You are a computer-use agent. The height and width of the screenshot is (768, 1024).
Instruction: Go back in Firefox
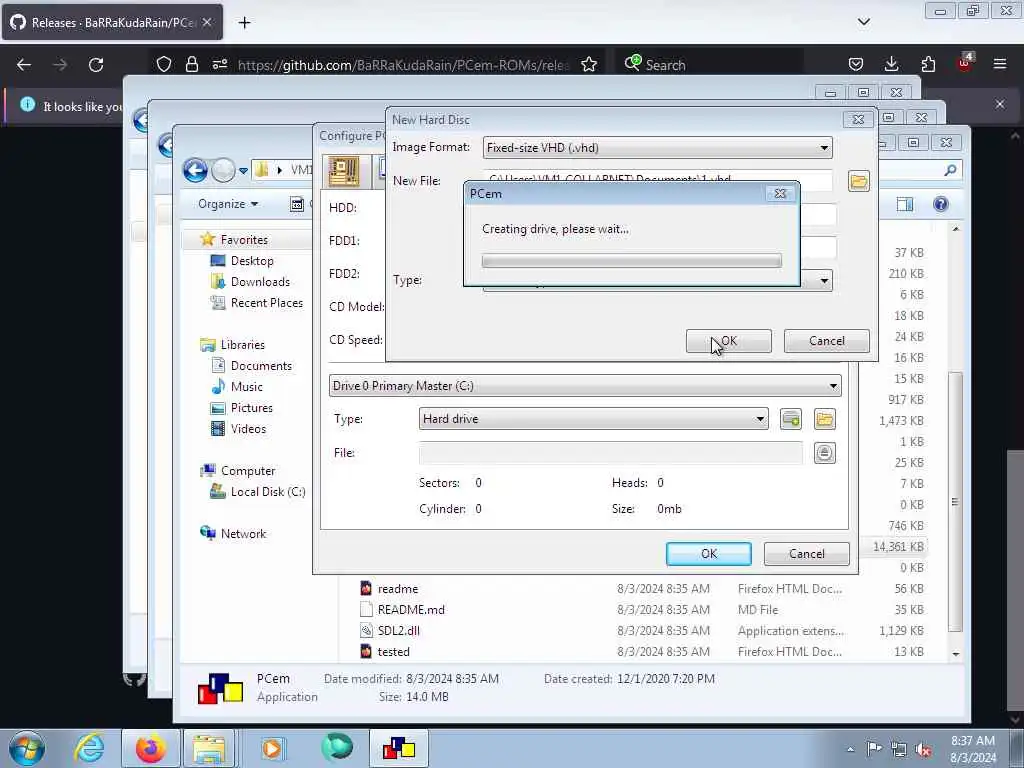[24, 65]
